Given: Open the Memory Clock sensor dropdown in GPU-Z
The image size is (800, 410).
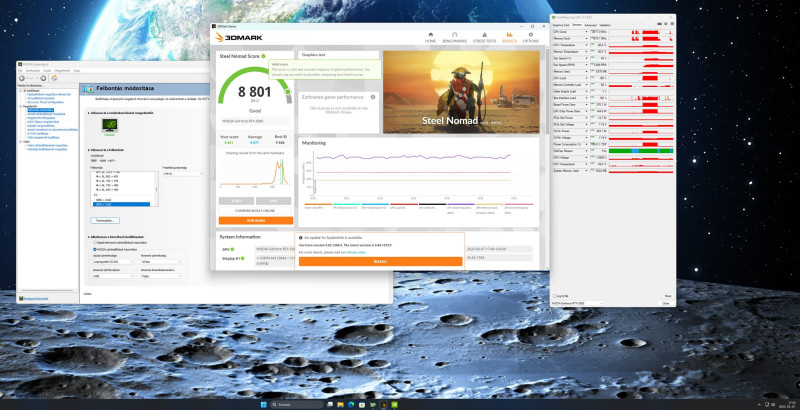Looking at the screenshot, I should point(587,38).
